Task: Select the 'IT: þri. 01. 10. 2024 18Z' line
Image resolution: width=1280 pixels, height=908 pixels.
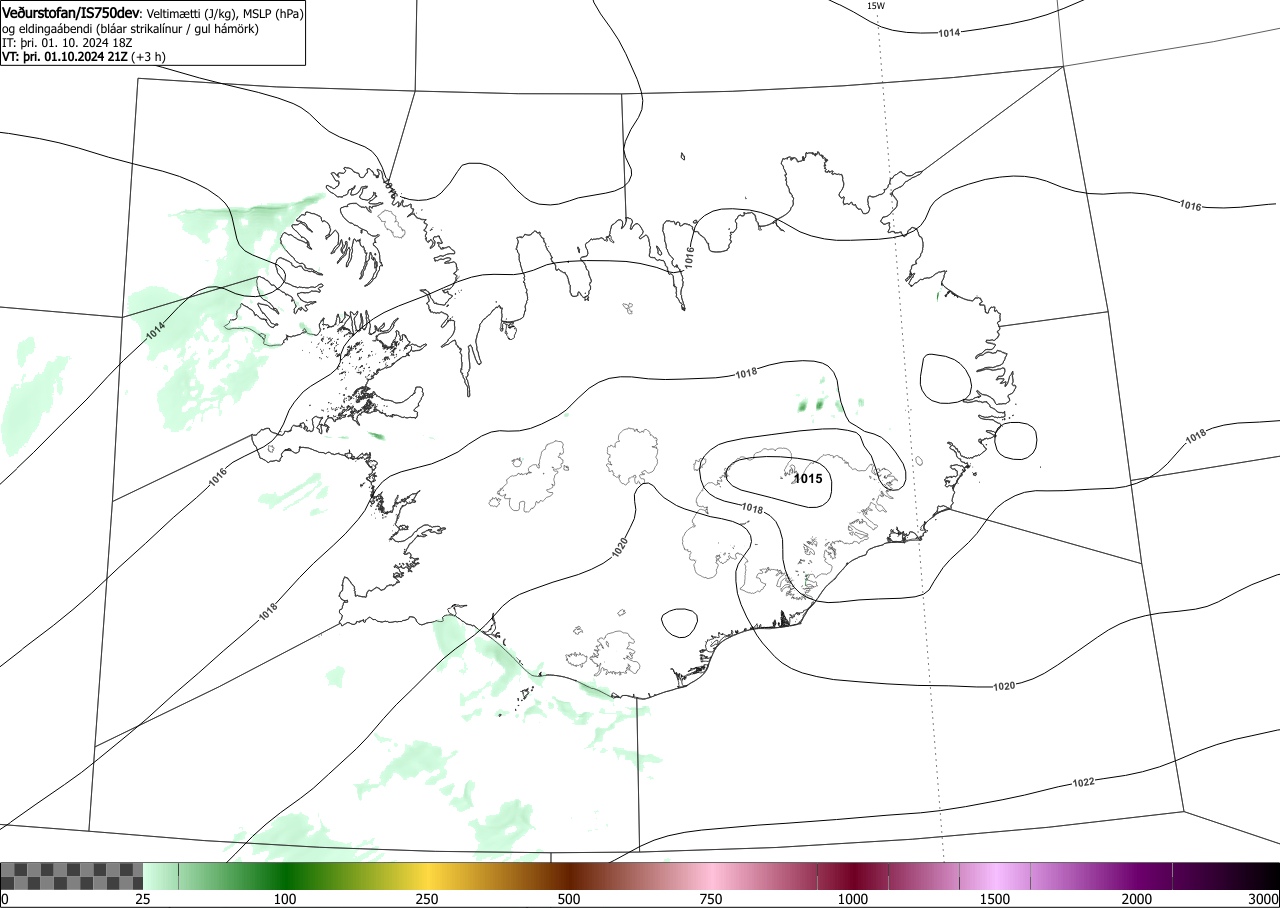Action: [x=66, y=43]
